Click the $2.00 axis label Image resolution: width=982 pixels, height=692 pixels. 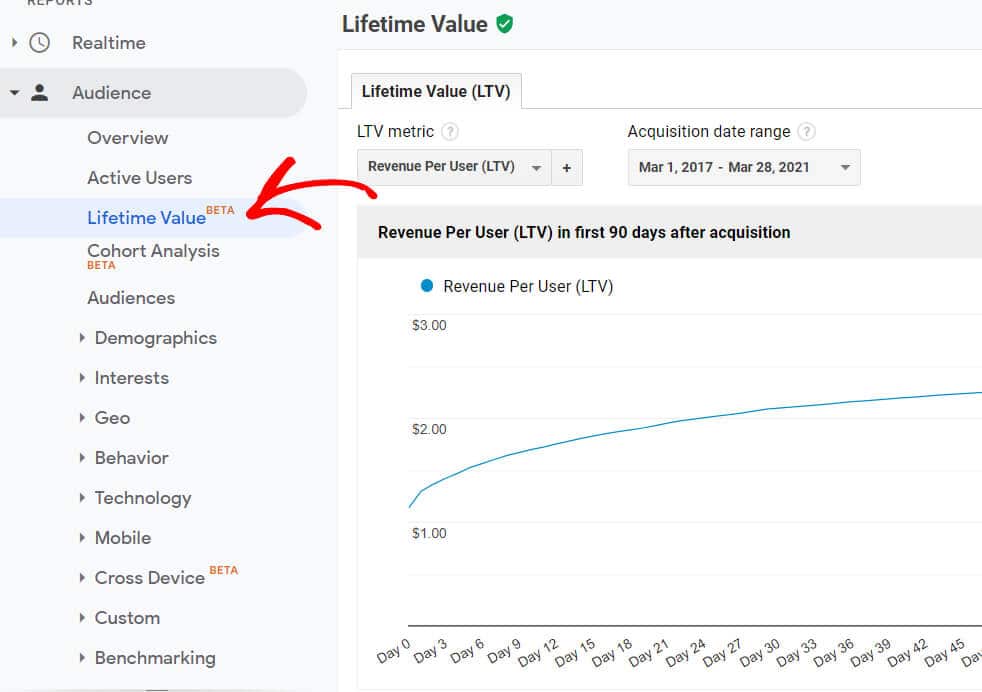[429, 429]
